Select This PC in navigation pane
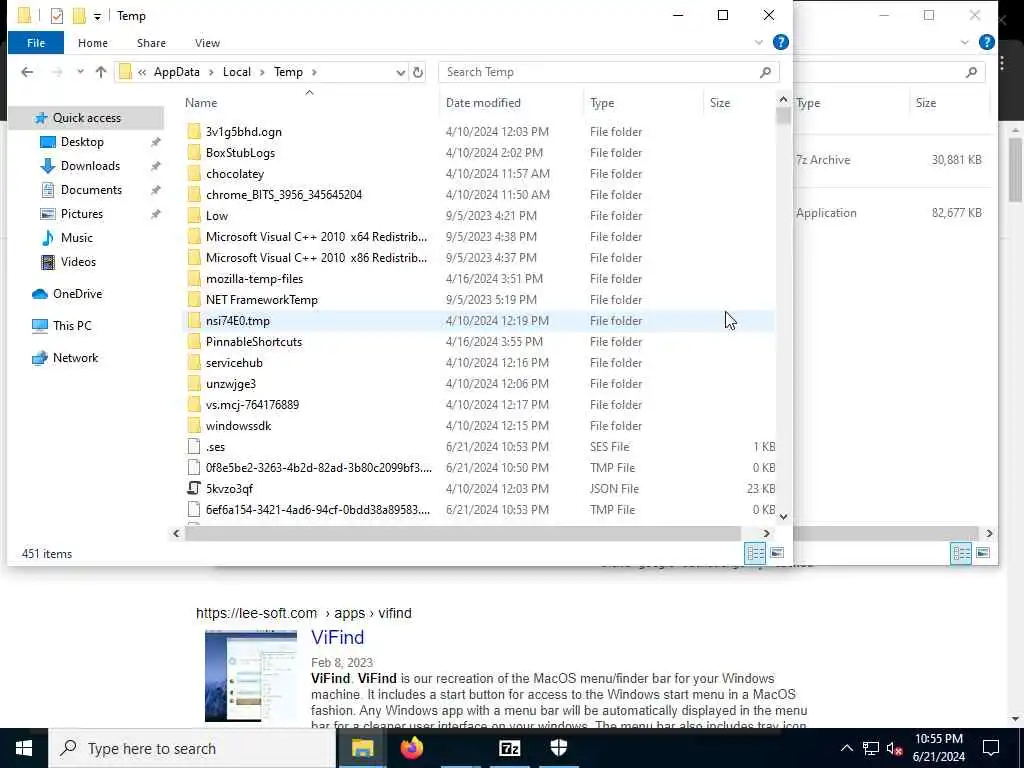Screen dimensions: 1024x768 click(x=72, y=326)
